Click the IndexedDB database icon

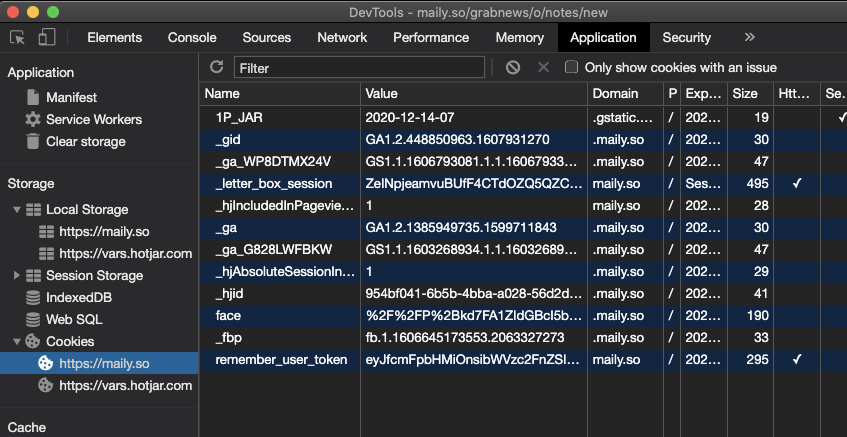click(x=33, y=298)
